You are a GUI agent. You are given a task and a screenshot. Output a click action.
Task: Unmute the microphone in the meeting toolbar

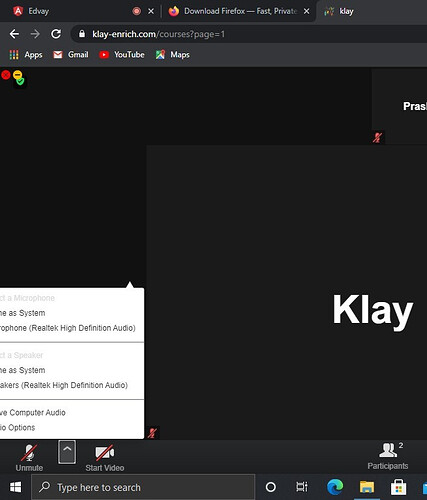point(29,458)
